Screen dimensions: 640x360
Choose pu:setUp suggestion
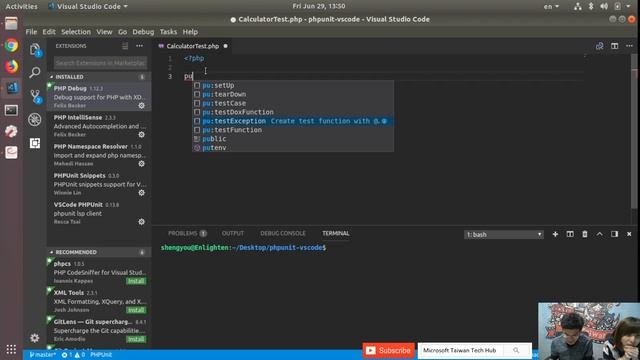click(x=293, y=85)
